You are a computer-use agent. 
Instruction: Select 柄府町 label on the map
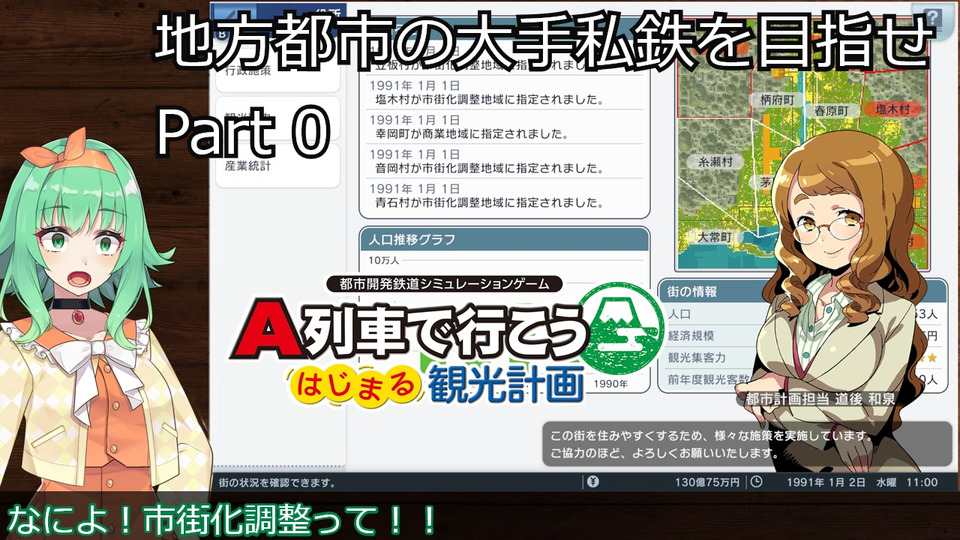(777, 100)
